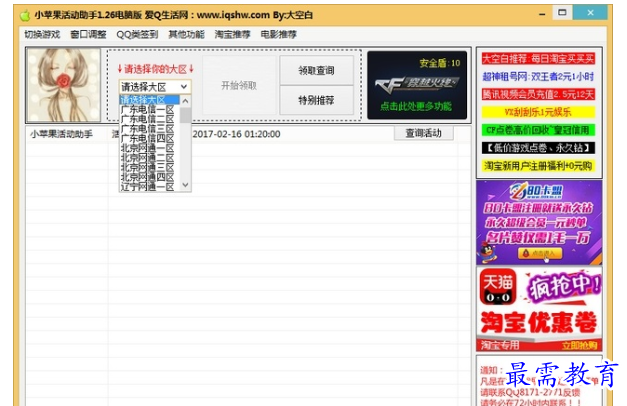The height and width of the screenshot is (406, 627).
Task: Click the 安全盾:10 label
Action: pos(440,63)
